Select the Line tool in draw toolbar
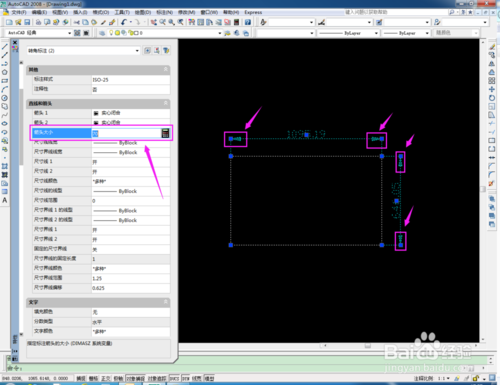 [x=5, y=46]
